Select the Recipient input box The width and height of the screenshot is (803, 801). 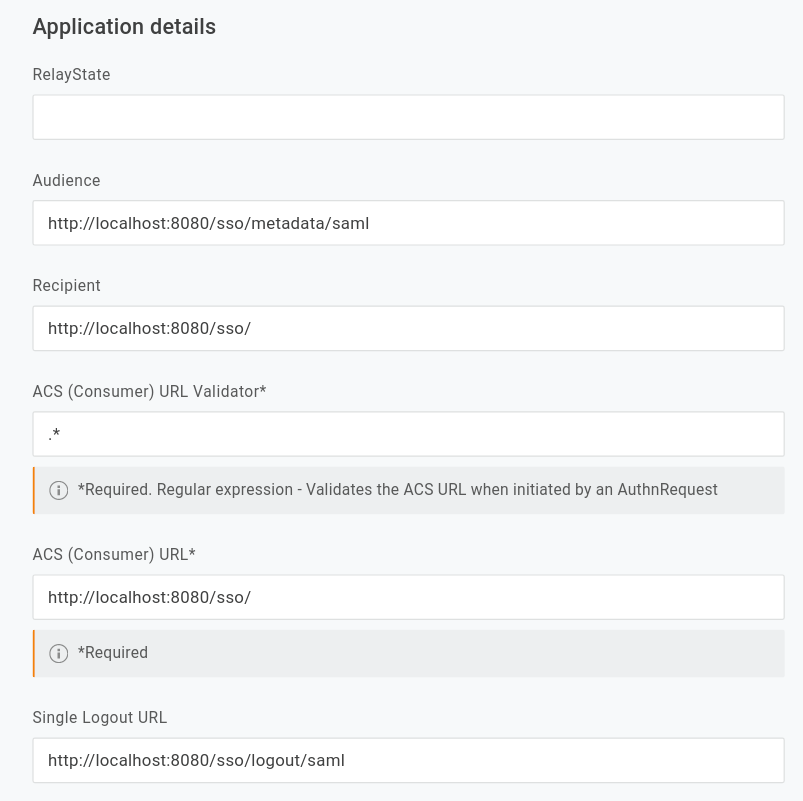[x=408, y=328]
